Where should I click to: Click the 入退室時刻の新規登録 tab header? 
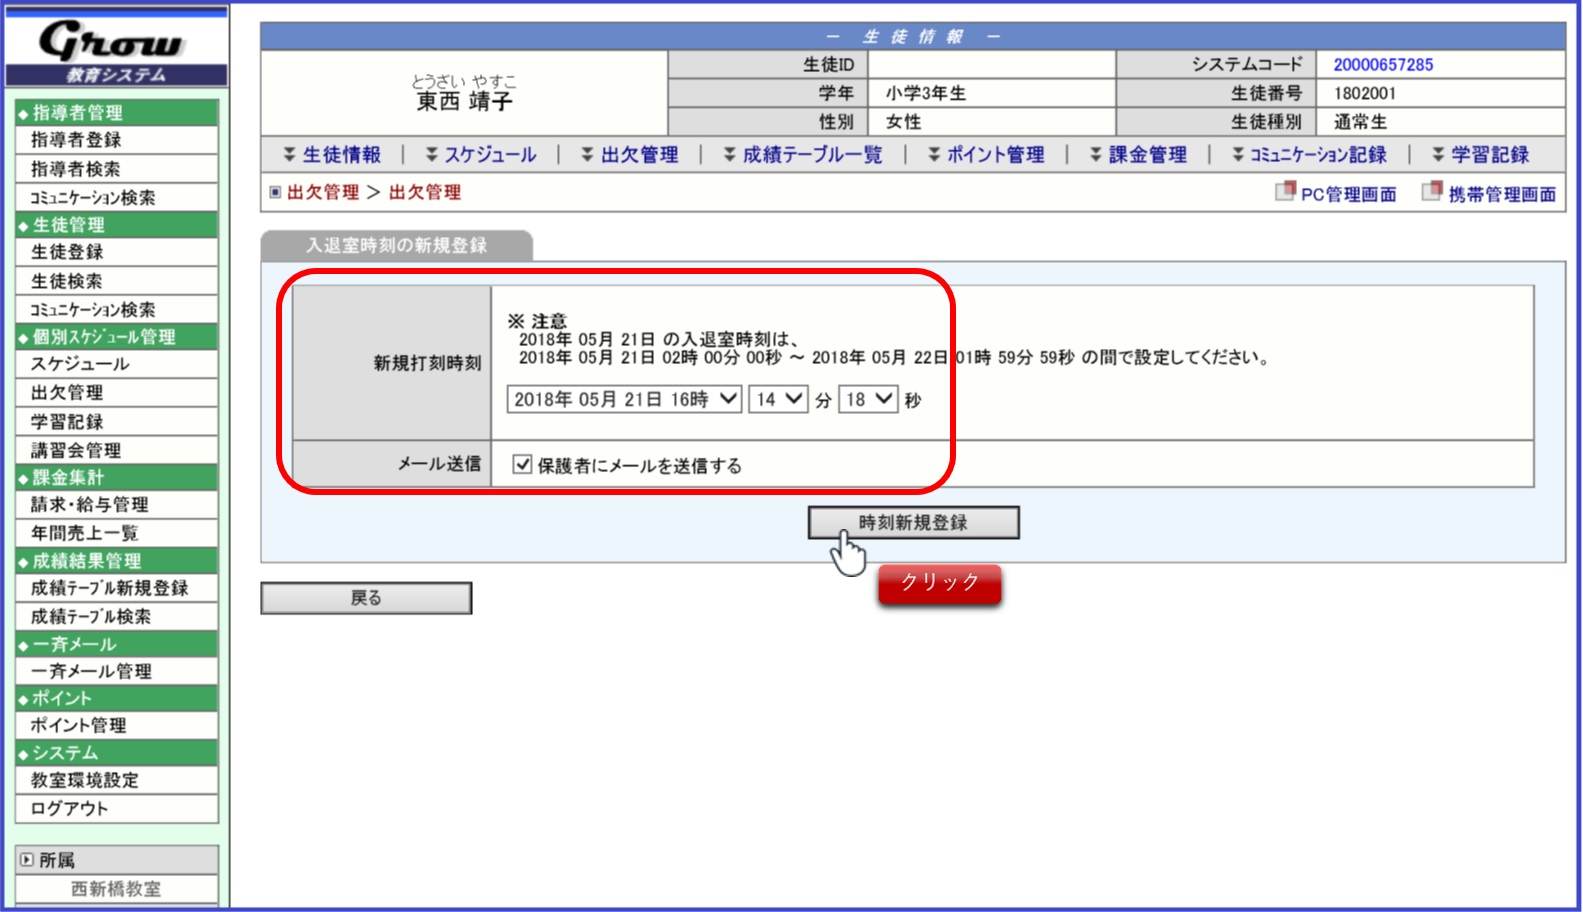coord(396,246)
